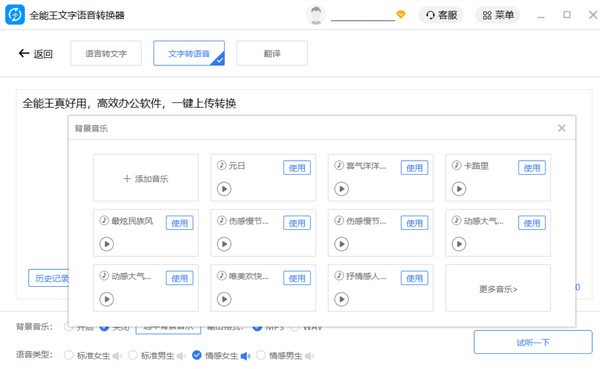This screenshot has width=600, height=369.
Task: Play the 抒情感人 track preview
Action: pos(342,299)
